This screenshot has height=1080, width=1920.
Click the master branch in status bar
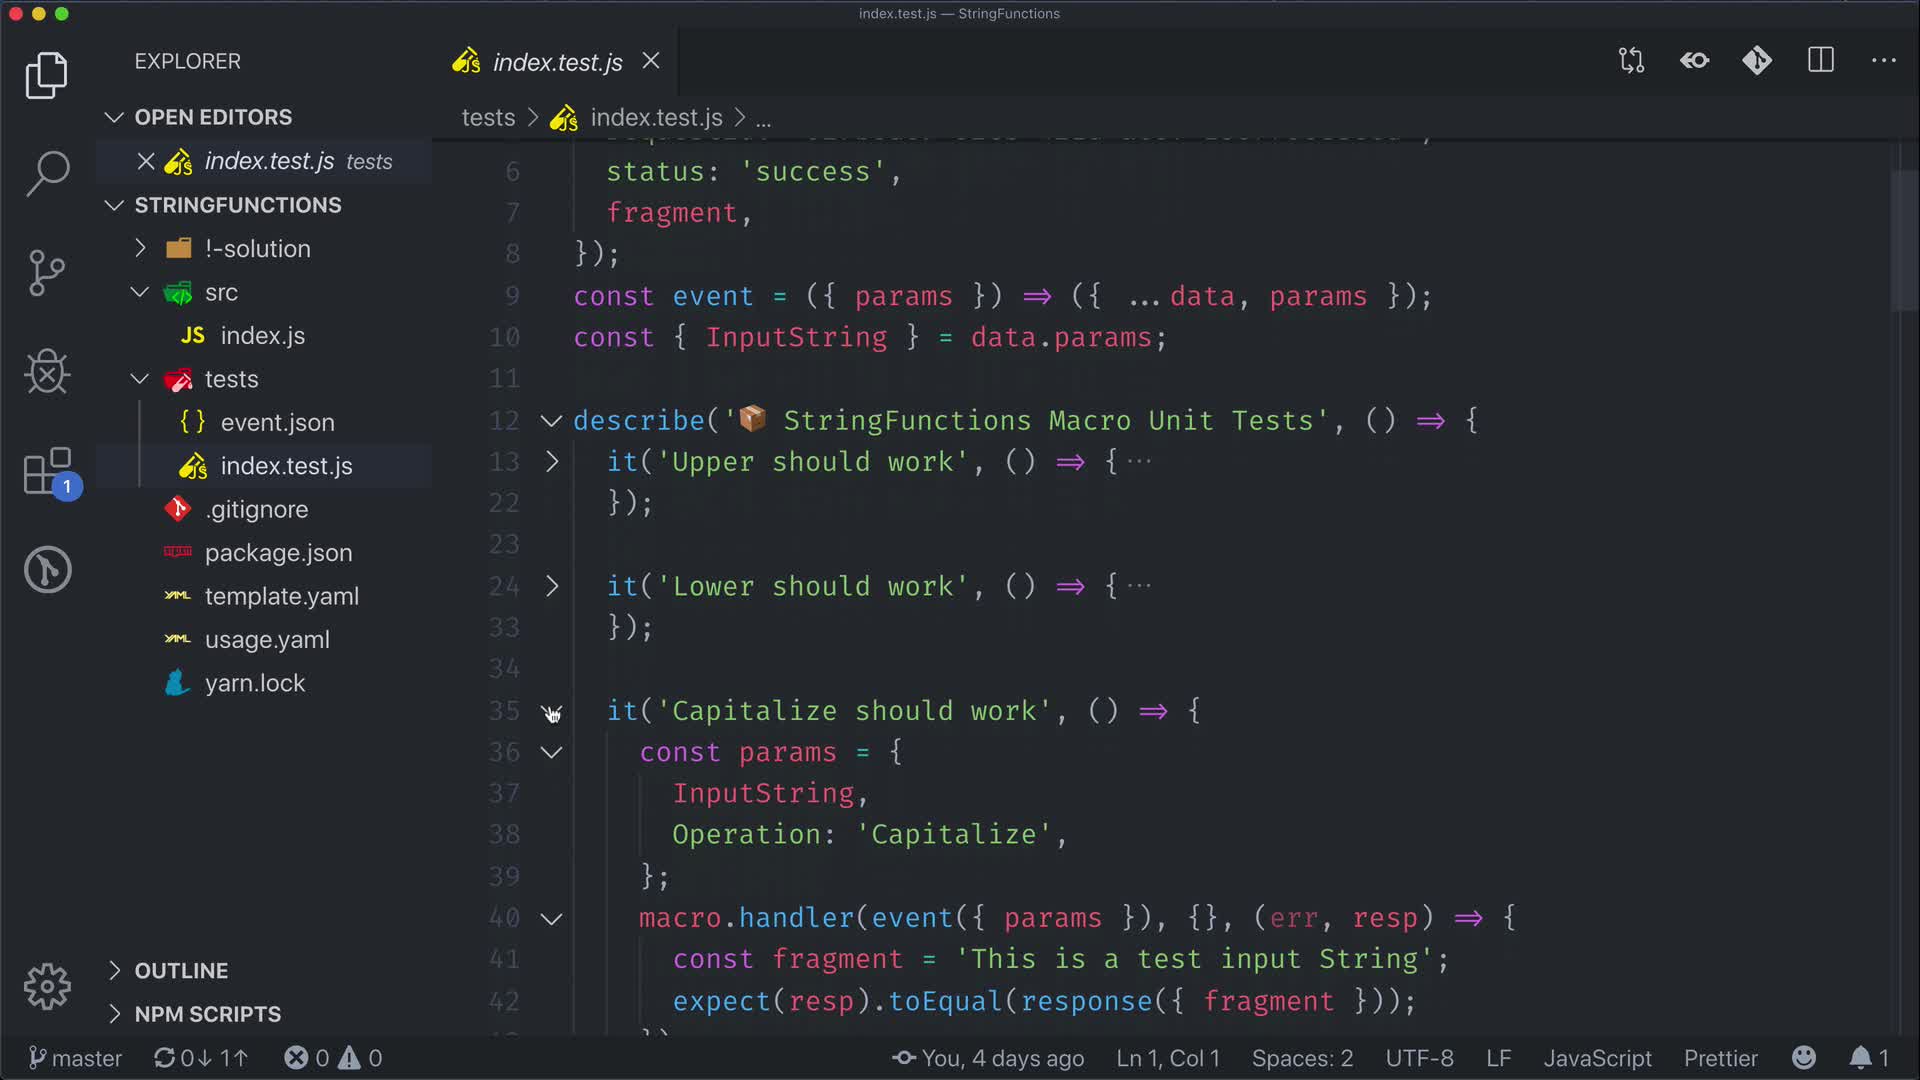[76, 1058]
